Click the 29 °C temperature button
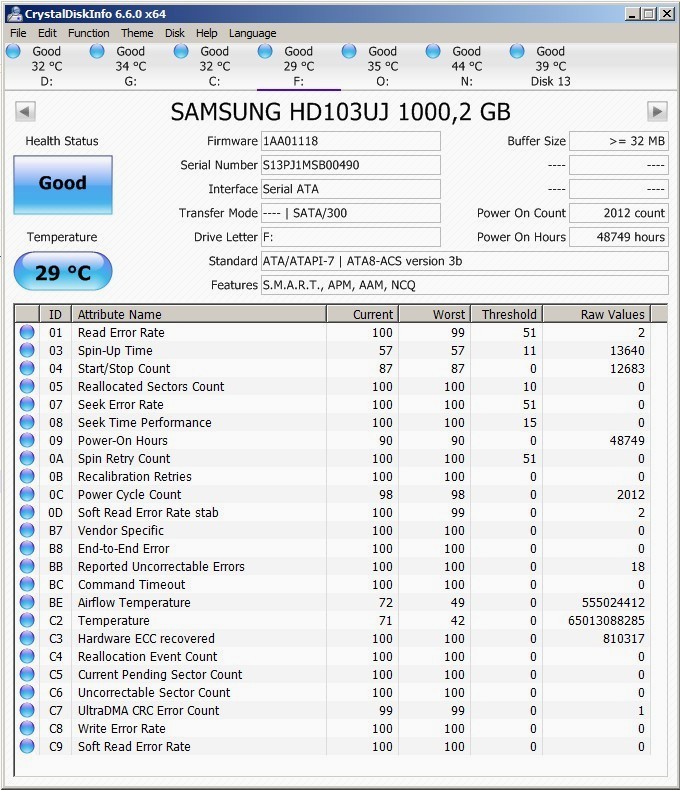Viewport: 680px width, 790px height. (63, 272)
